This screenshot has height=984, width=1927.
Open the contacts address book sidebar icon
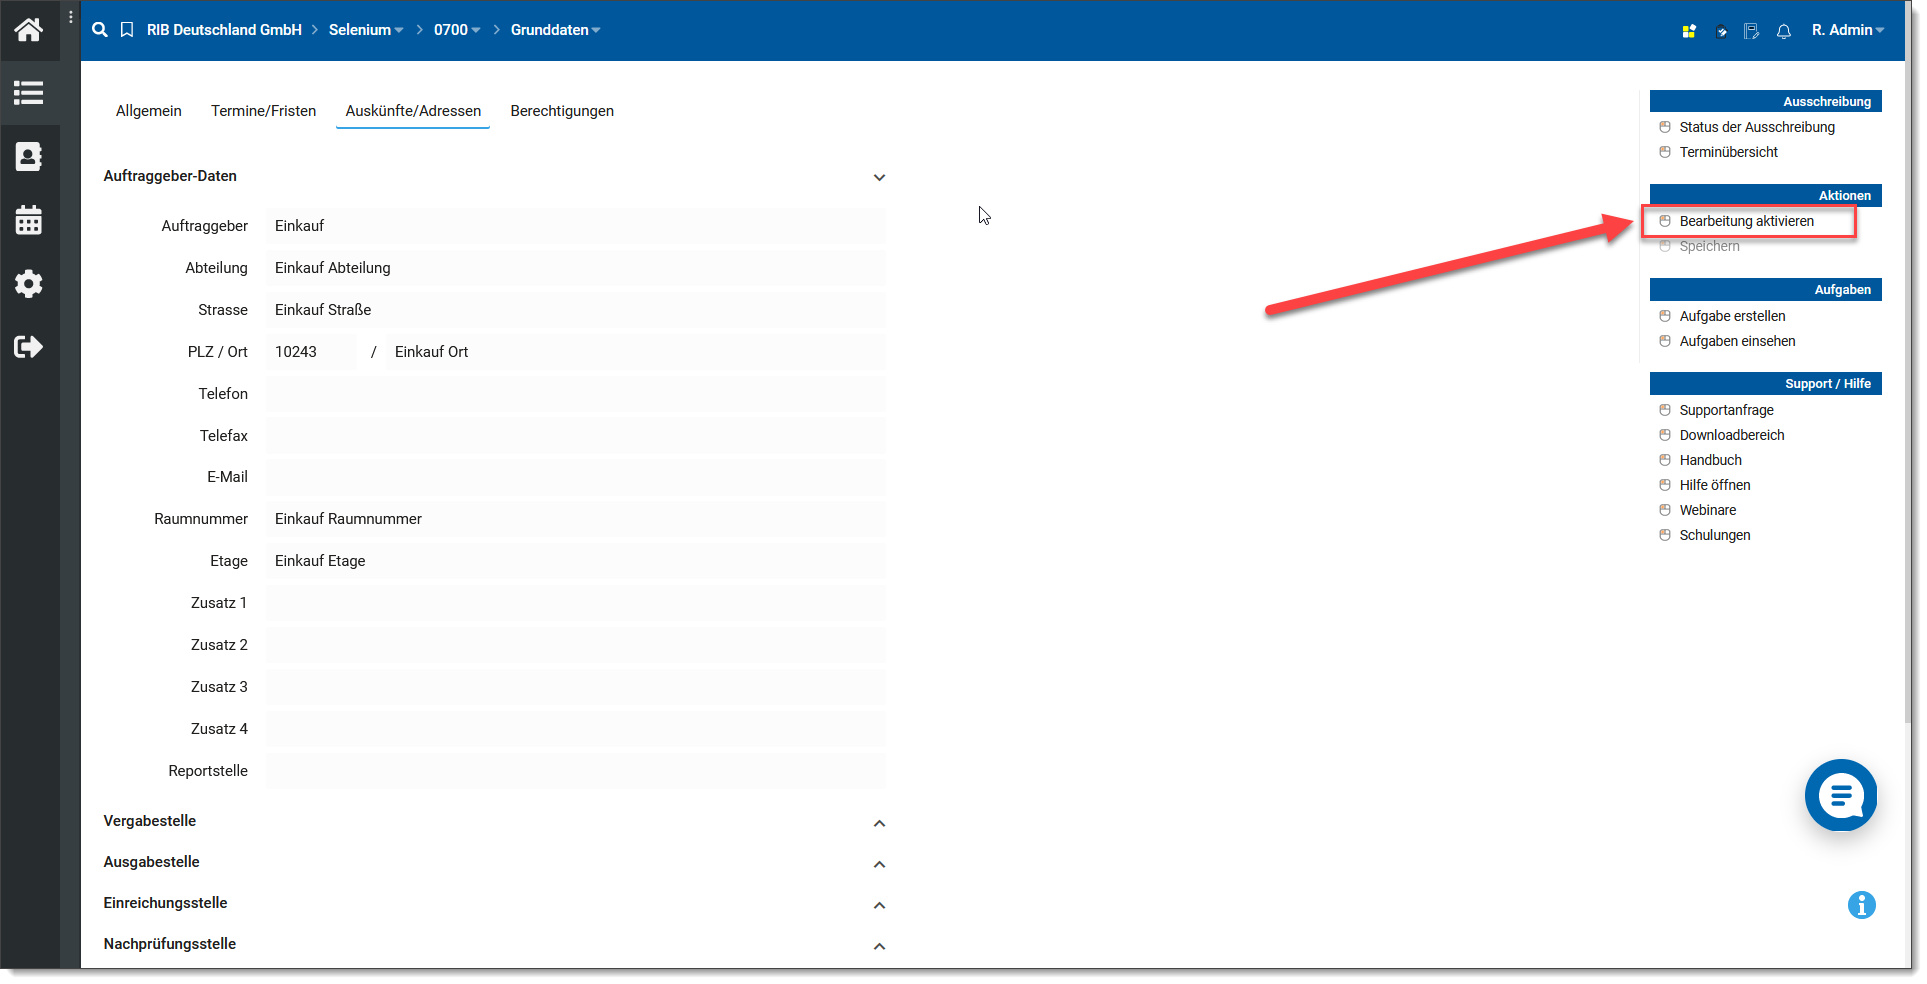29,156
